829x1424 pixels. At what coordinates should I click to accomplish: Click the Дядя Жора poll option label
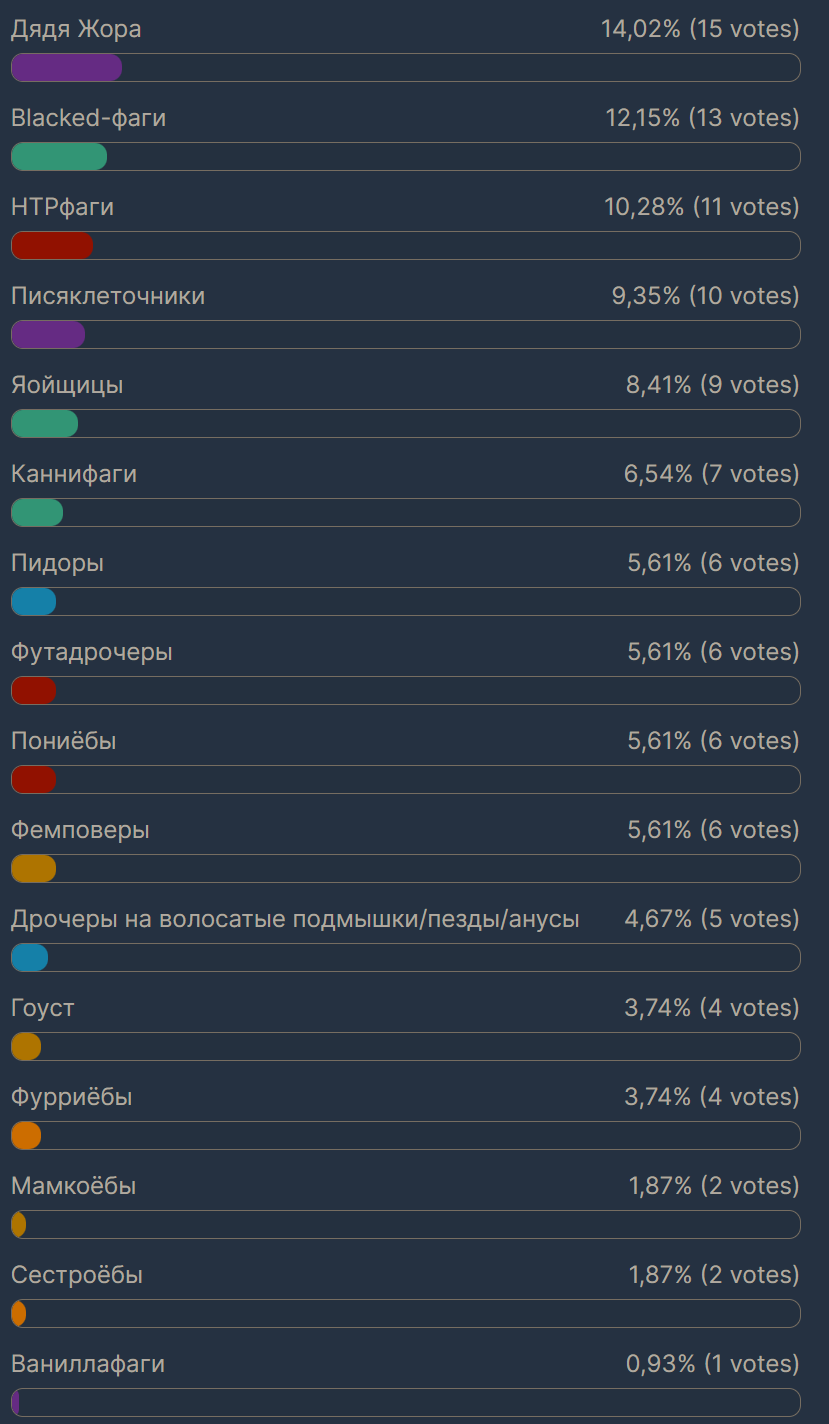(76, 30)
